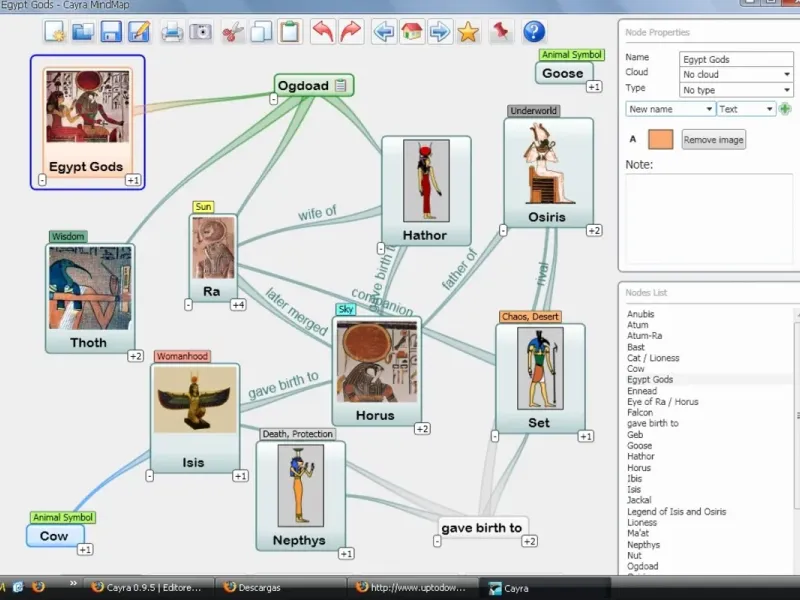This screenshot has width=800, height=600.
Task: Cut the selection with the scissors icon
Action: coord(233,32)
